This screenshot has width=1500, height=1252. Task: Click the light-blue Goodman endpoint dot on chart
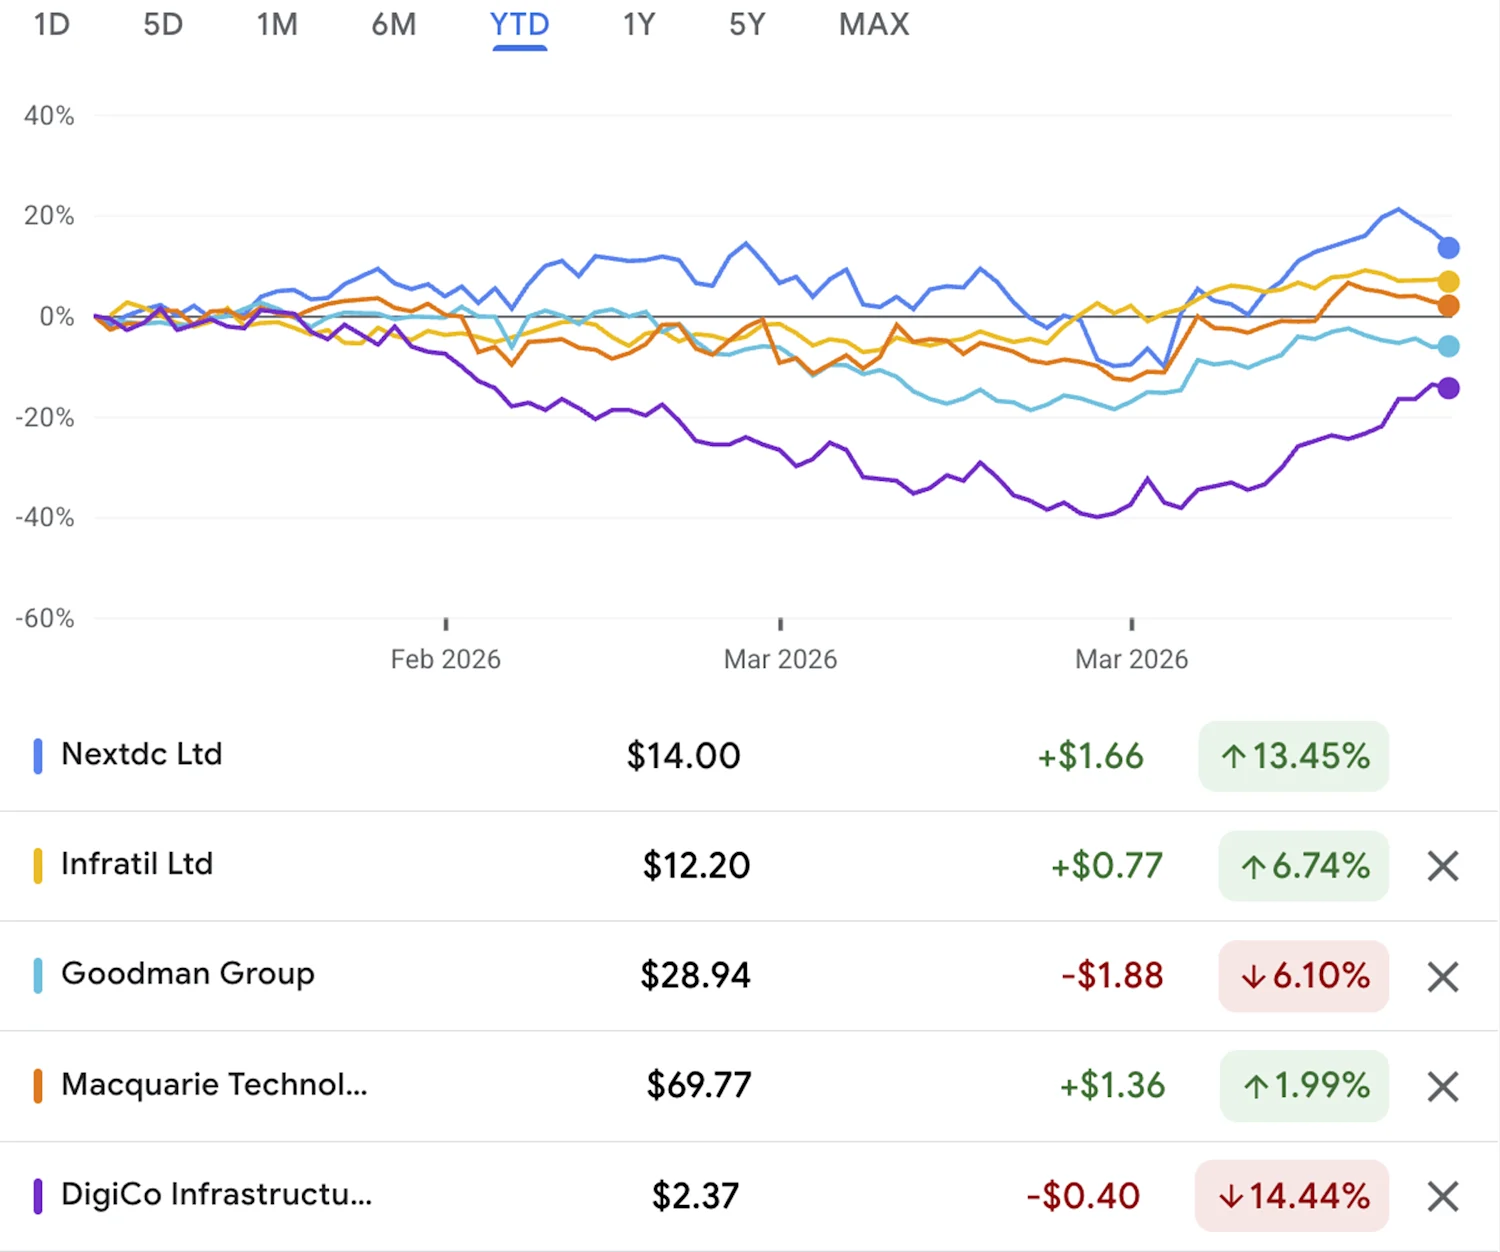[1448, 346]
